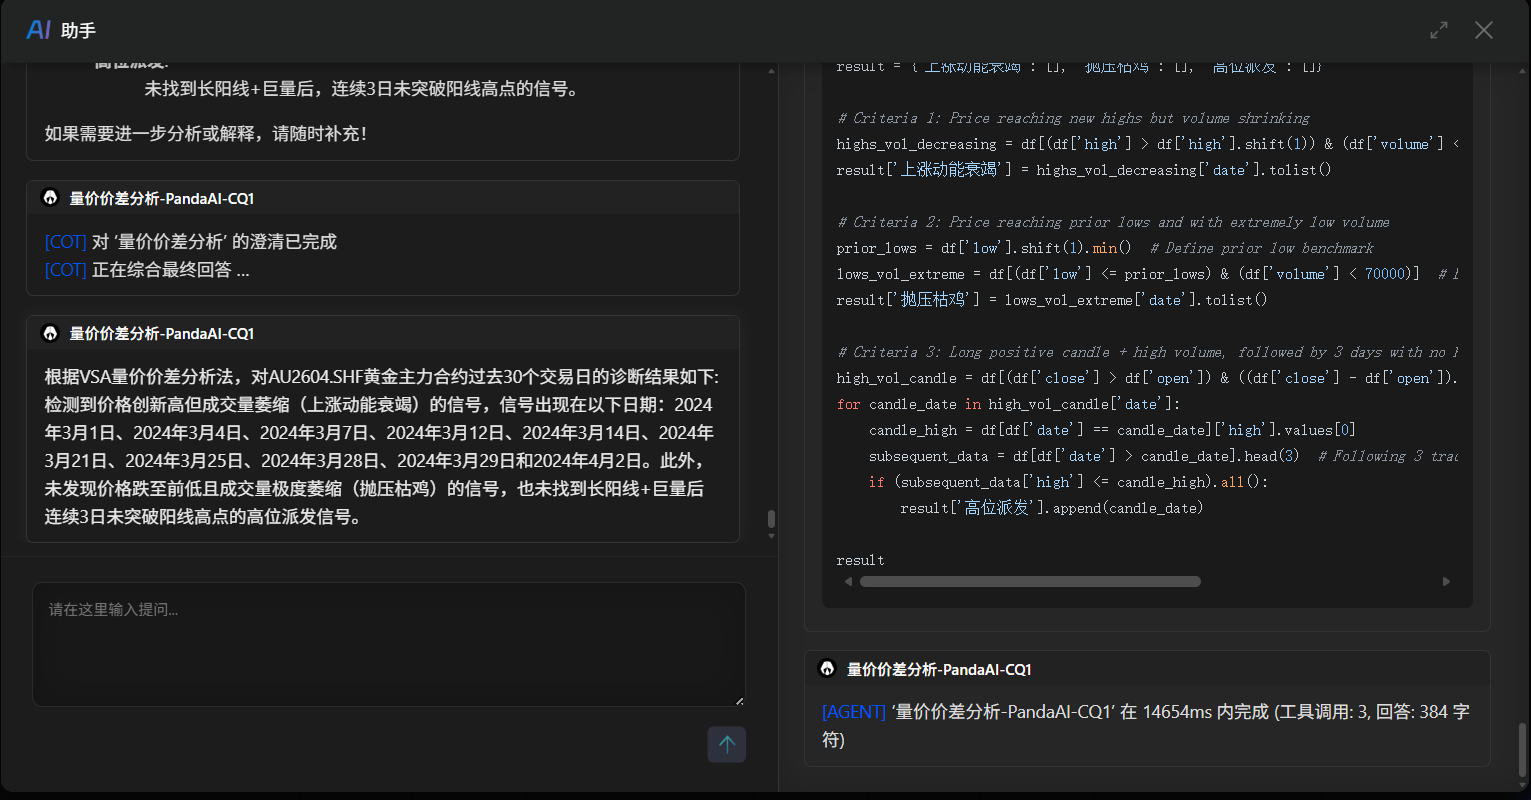Viewport: 1531px width, 800px height.
Task: Click the panda icon on the result card
Action: click(51, 333)
